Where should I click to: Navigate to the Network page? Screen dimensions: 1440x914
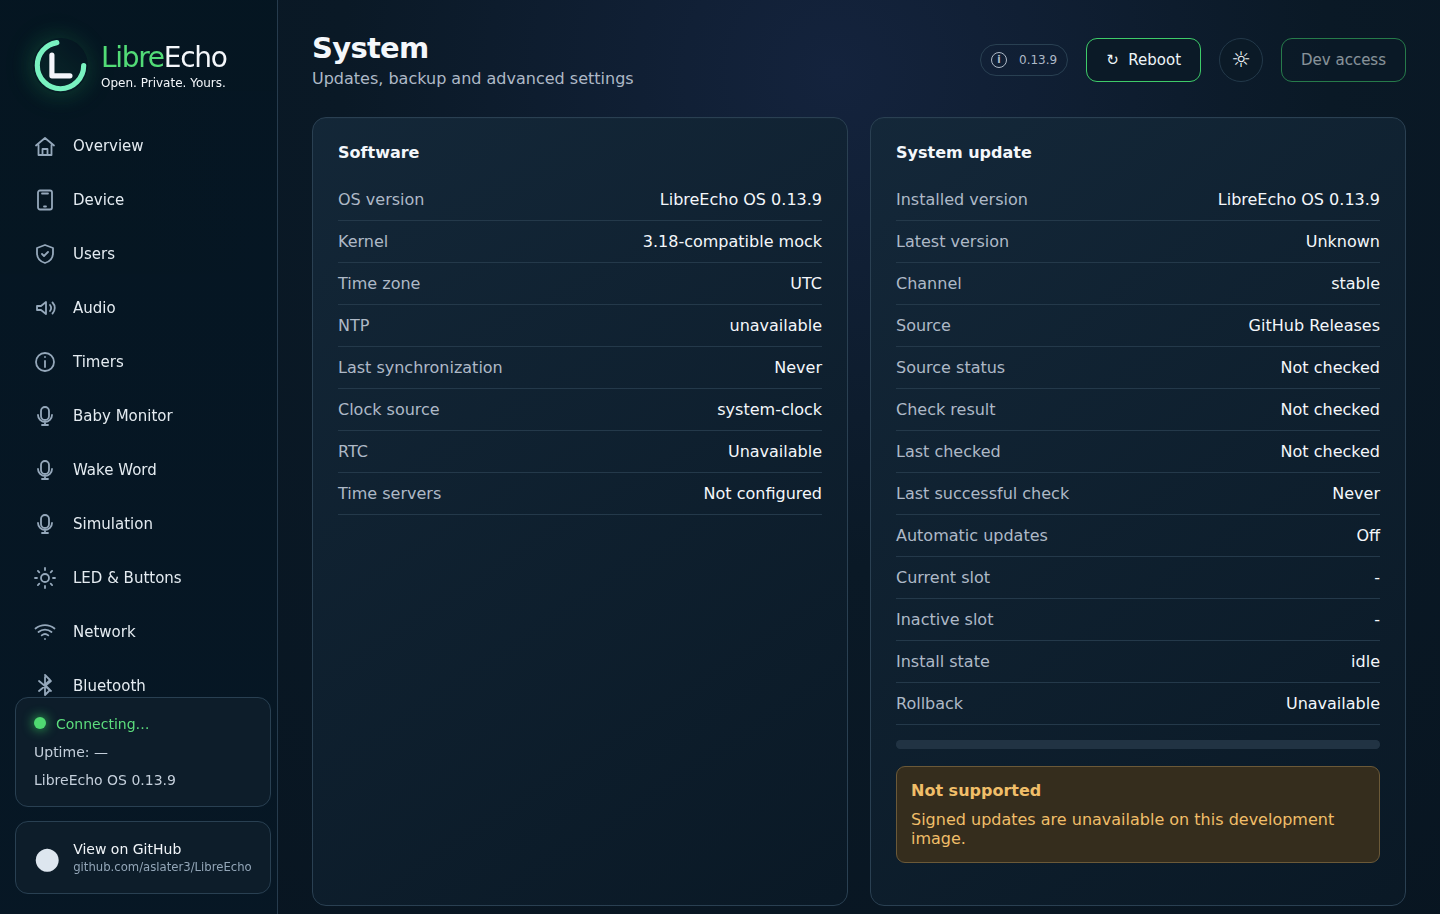138,632
